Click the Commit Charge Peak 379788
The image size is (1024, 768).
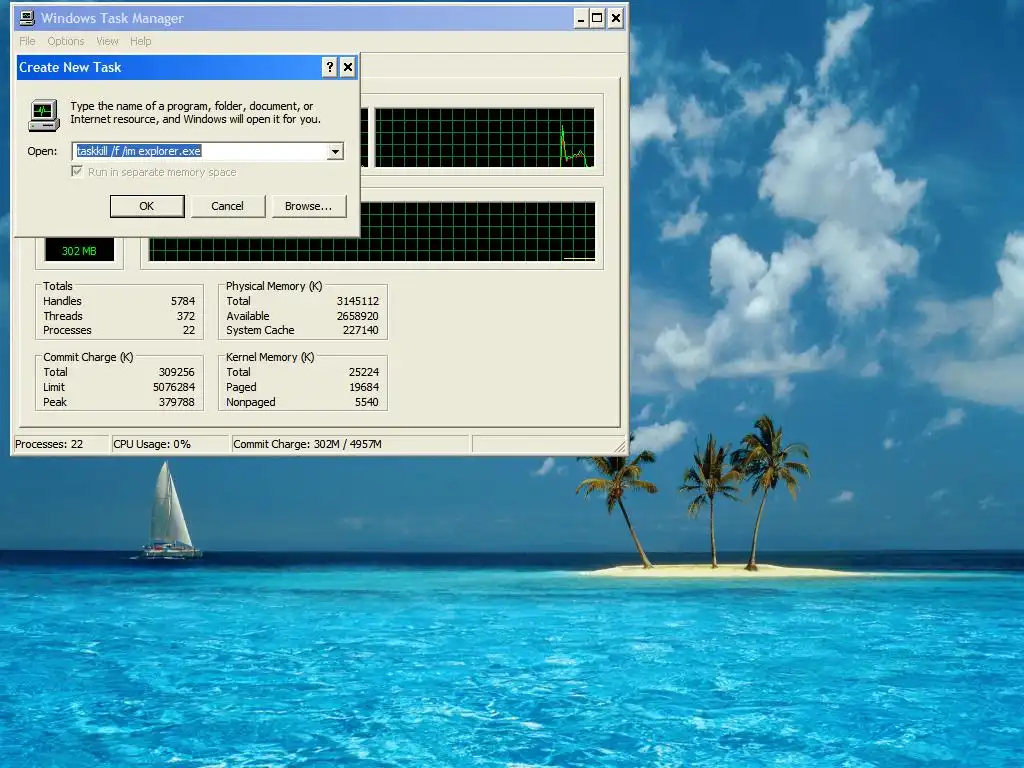[x=177, y=402]
